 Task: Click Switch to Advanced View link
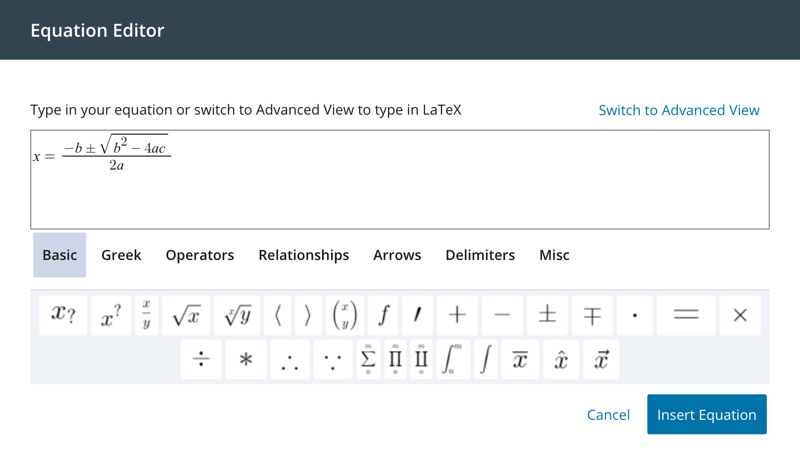679,110
